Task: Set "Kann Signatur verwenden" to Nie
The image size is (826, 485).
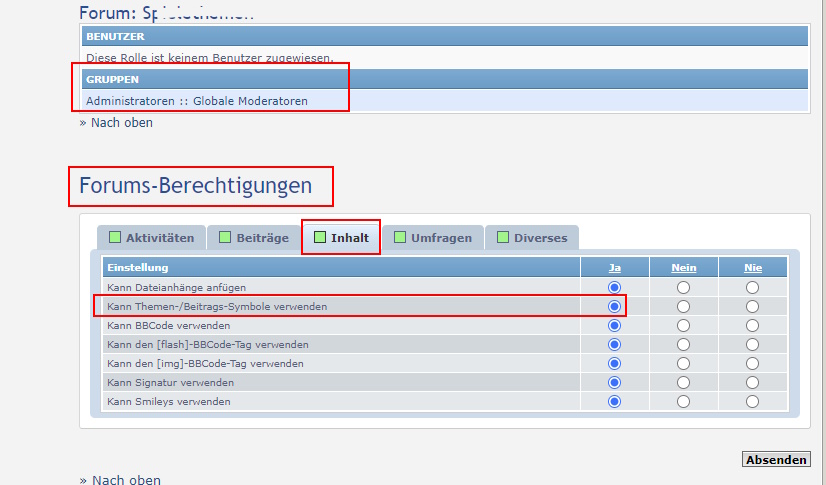Action: (752, 383)
